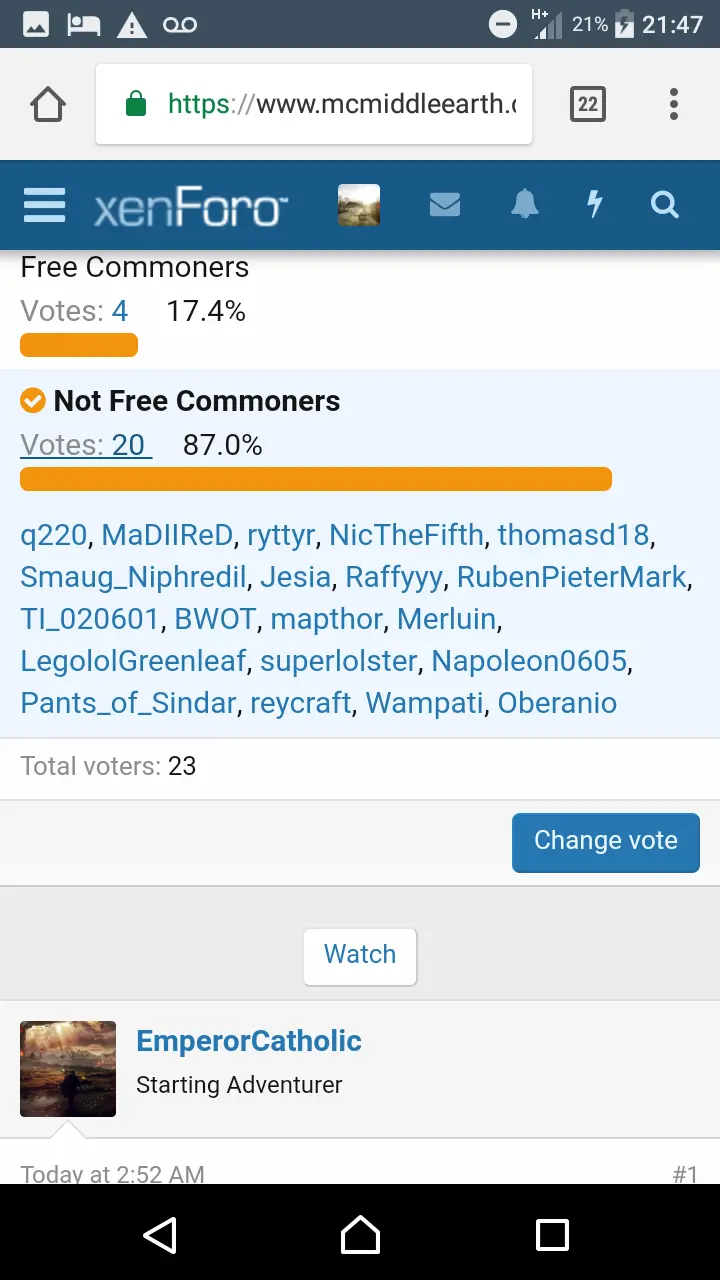Tap the browser home icon

(x=48, y=104)
